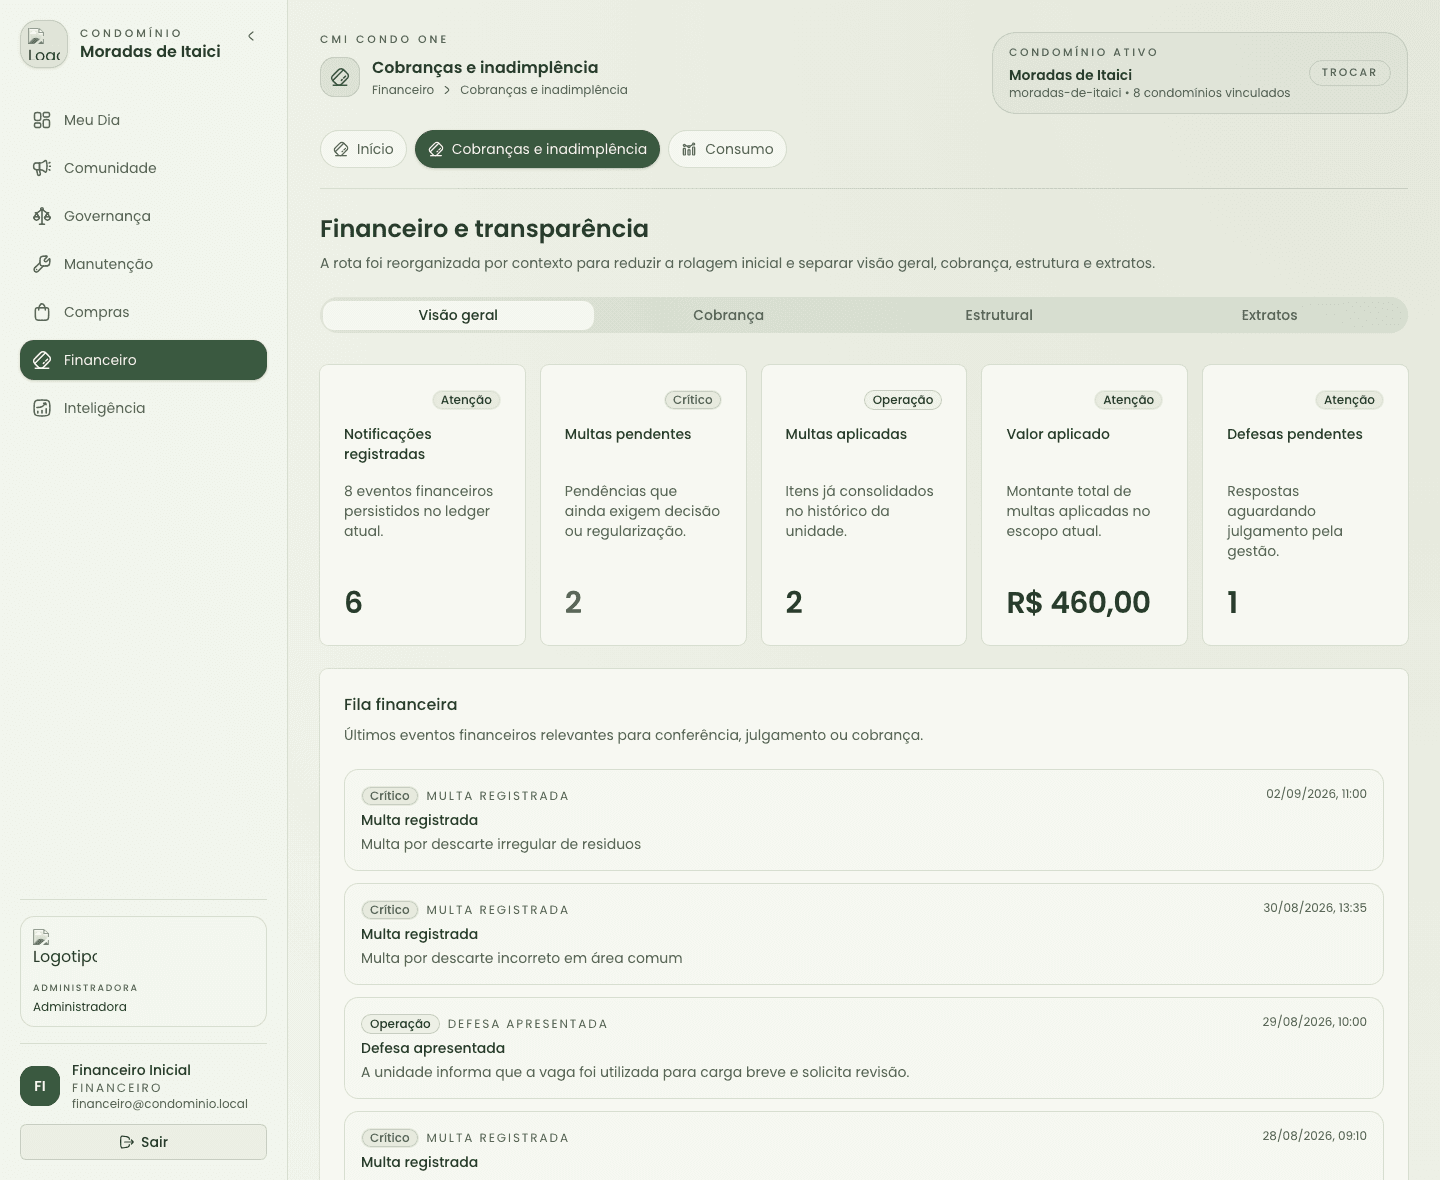Viewport: 1440px width, 1180px height.
Task: Open Governança in the sidebar
Action: tap(143, 216)
